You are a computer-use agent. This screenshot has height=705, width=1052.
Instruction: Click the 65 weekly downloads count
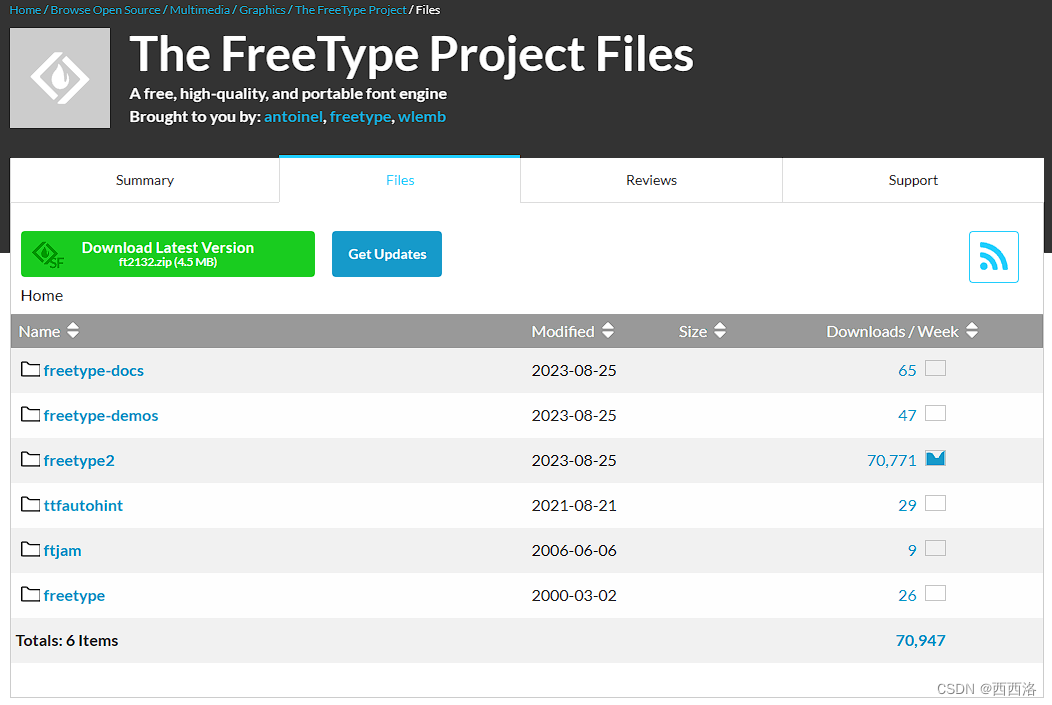click(907, 370)
